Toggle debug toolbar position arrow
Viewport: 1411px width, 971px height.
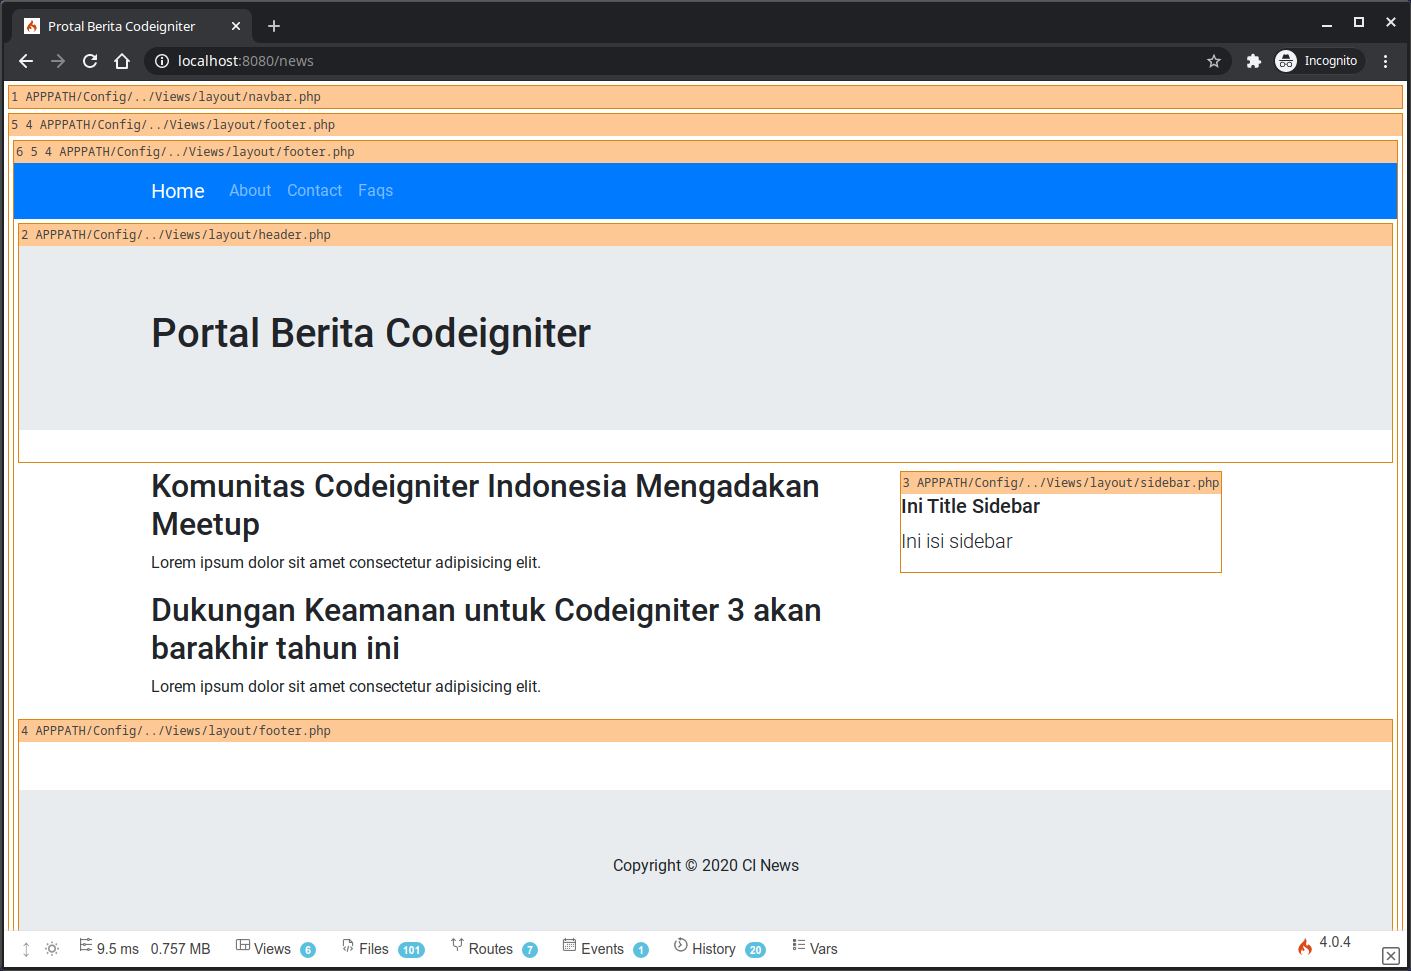pyautogui.click(x=26, y=949)
